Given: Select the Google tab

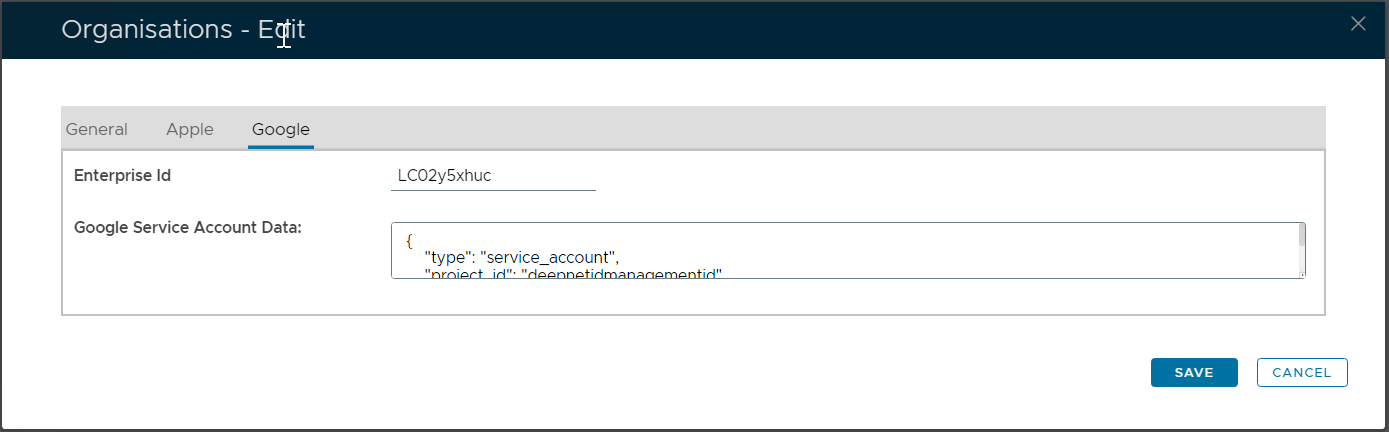Looking at the screenshot, I should click(x=281, y=129).
